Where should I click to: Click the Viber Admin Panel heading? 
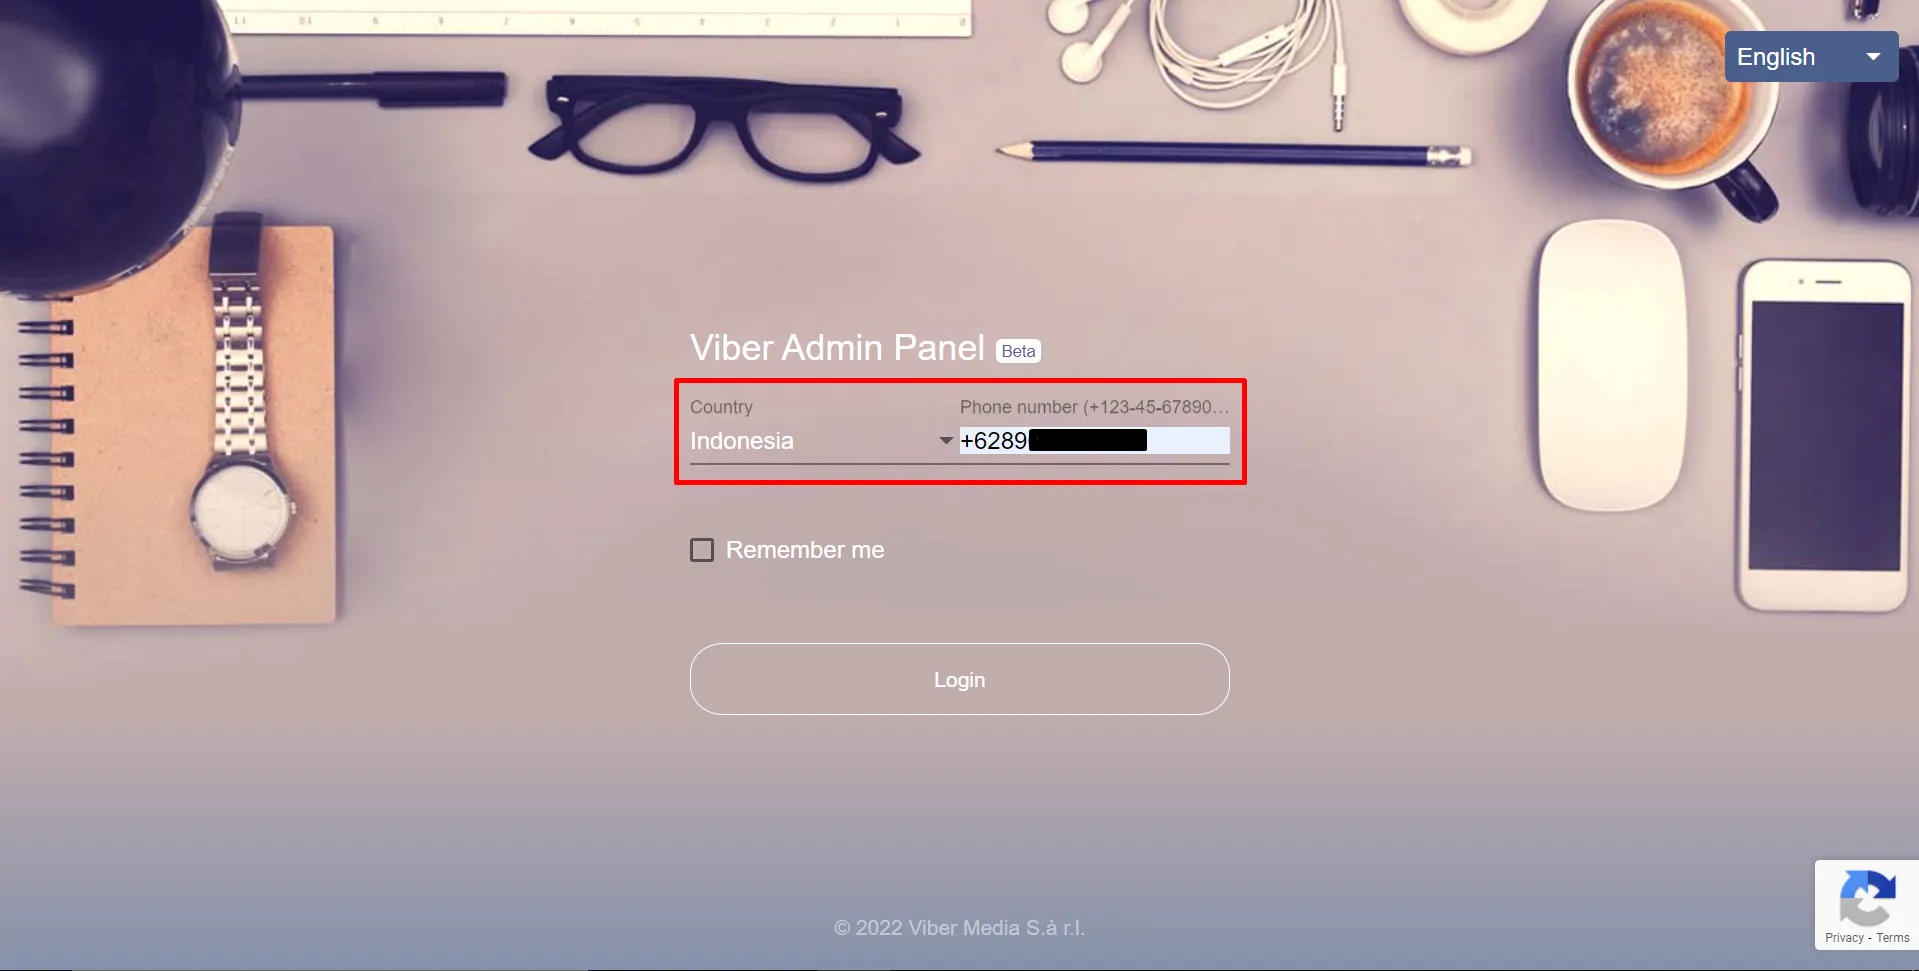pos(837,348)
